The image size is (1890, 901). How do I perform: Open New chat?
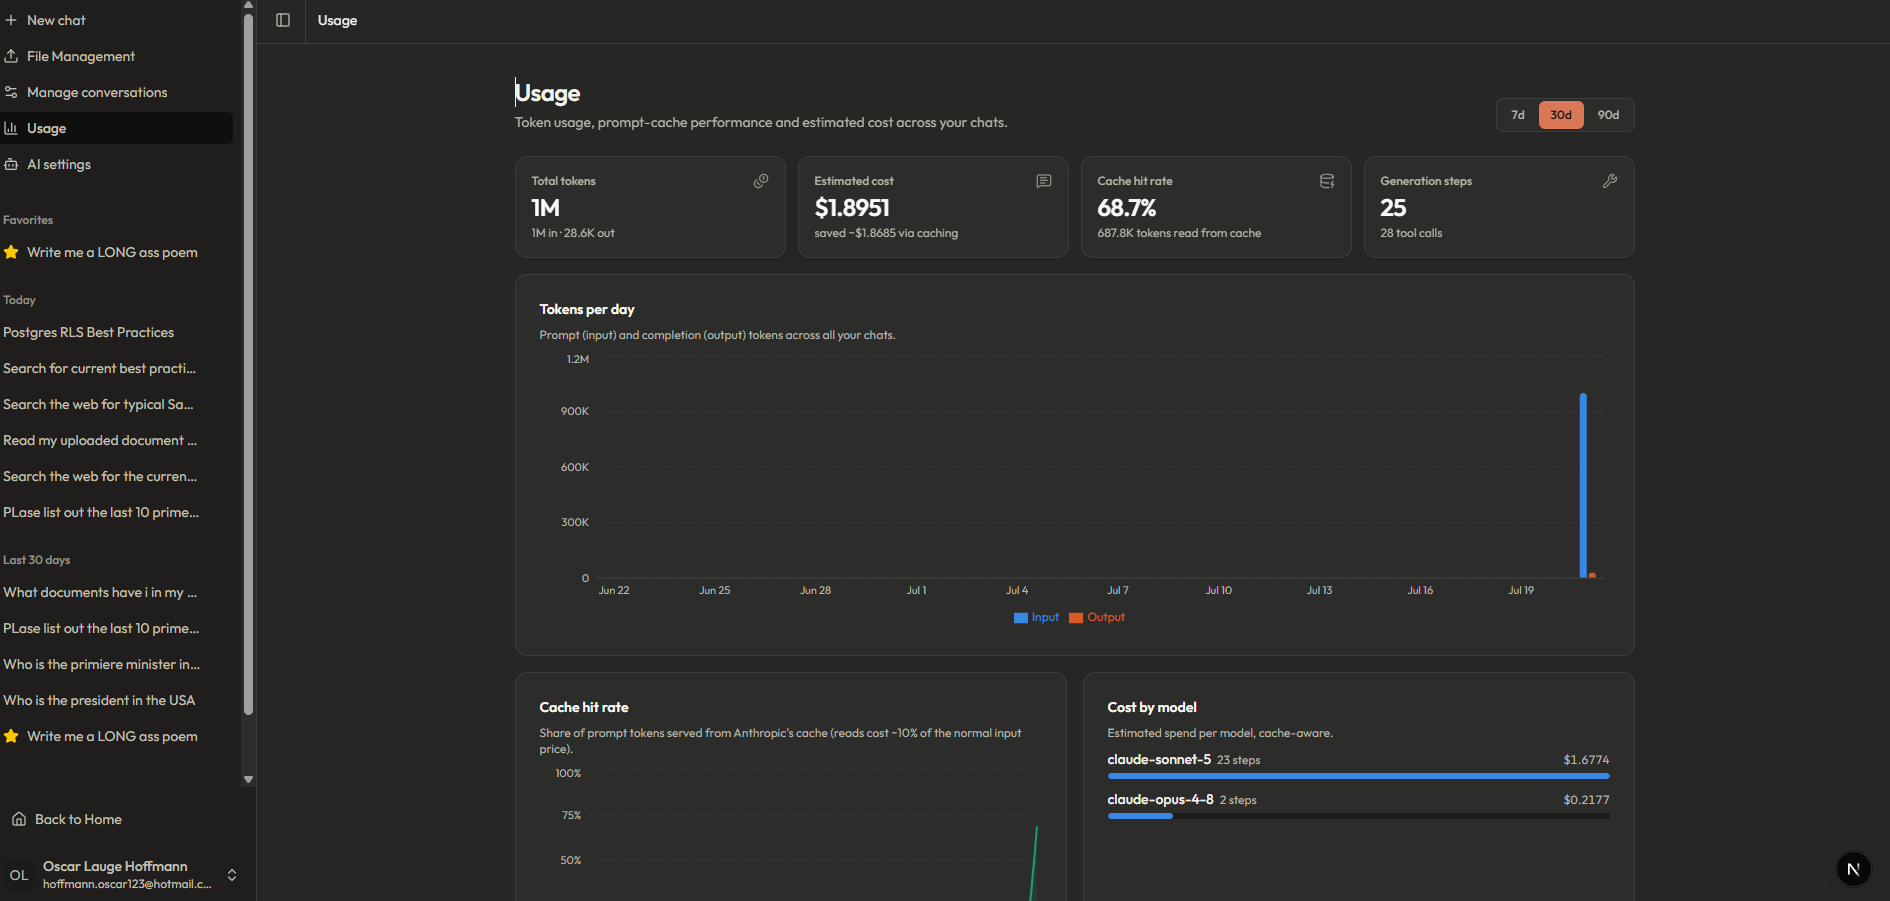pyautogui.click(x=116, y=20)
